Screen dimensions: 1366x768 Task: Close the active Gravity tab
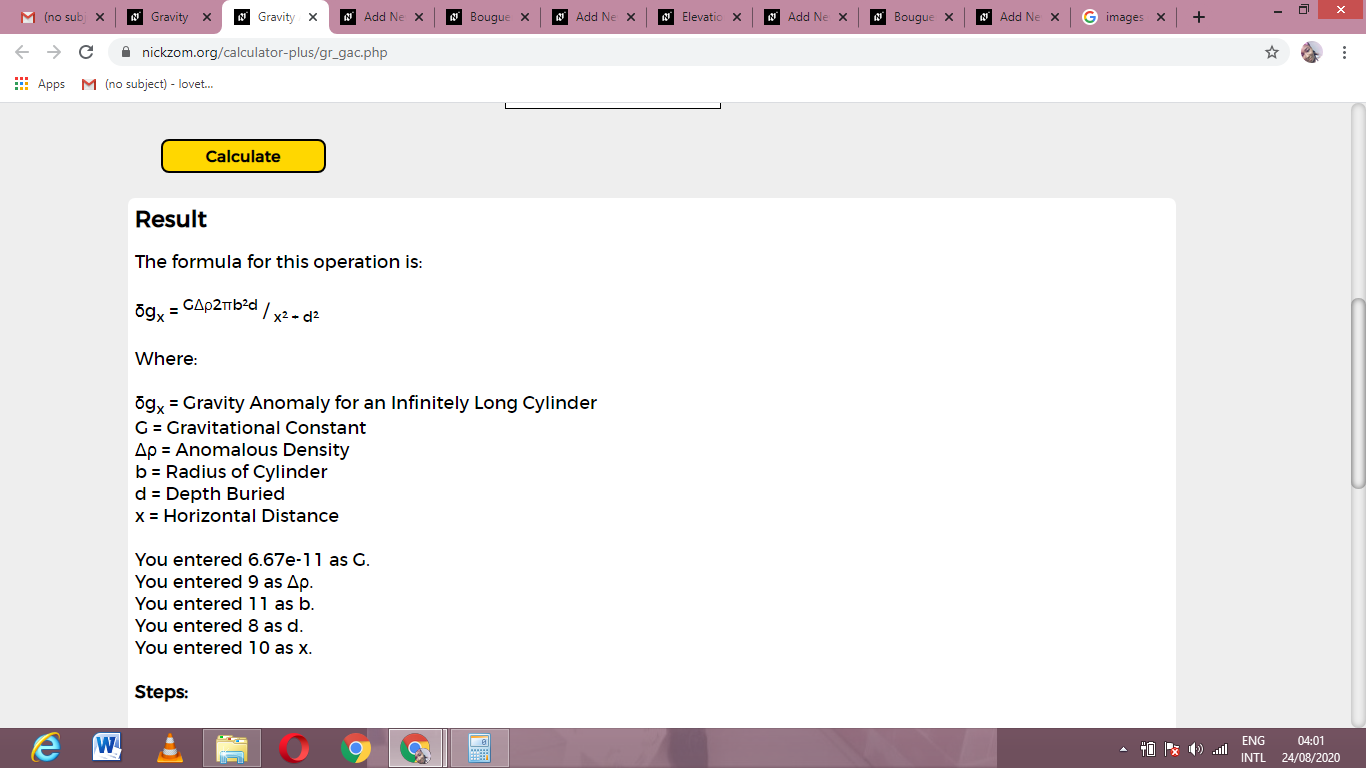click(312, 17)
